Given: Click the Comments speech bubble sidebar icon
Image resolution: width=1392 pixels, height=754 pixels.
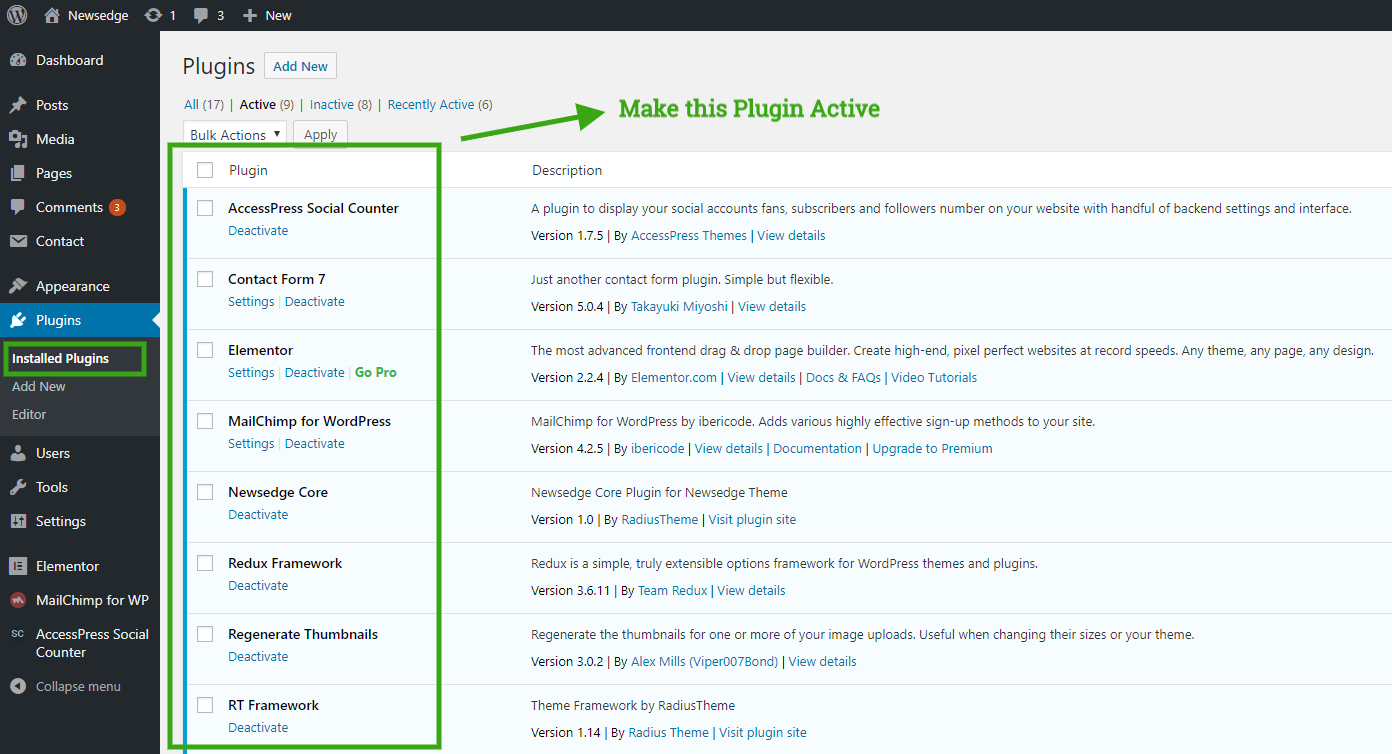Looking at the screenshot, I should (18, 207).
